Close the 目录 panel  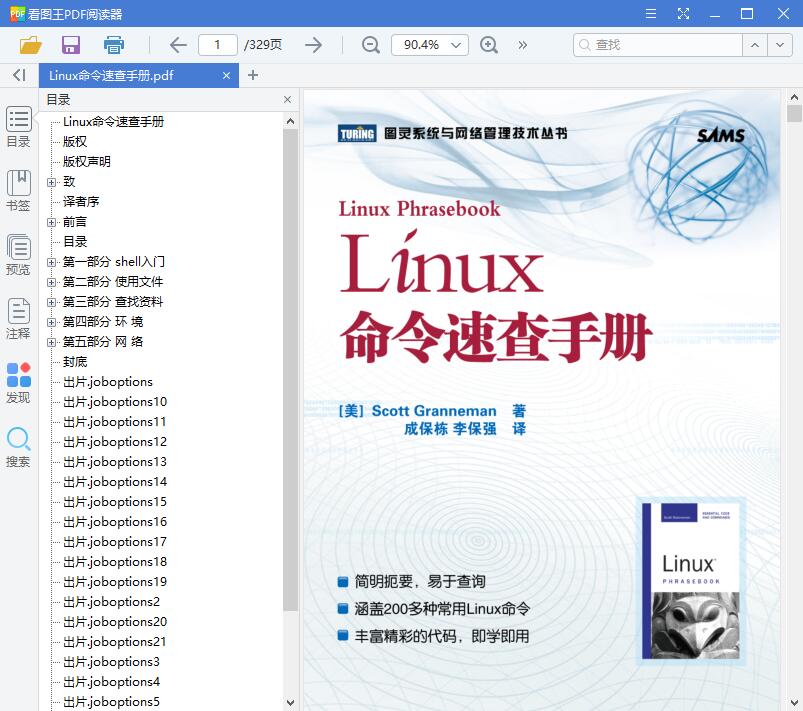coord(287,99)
